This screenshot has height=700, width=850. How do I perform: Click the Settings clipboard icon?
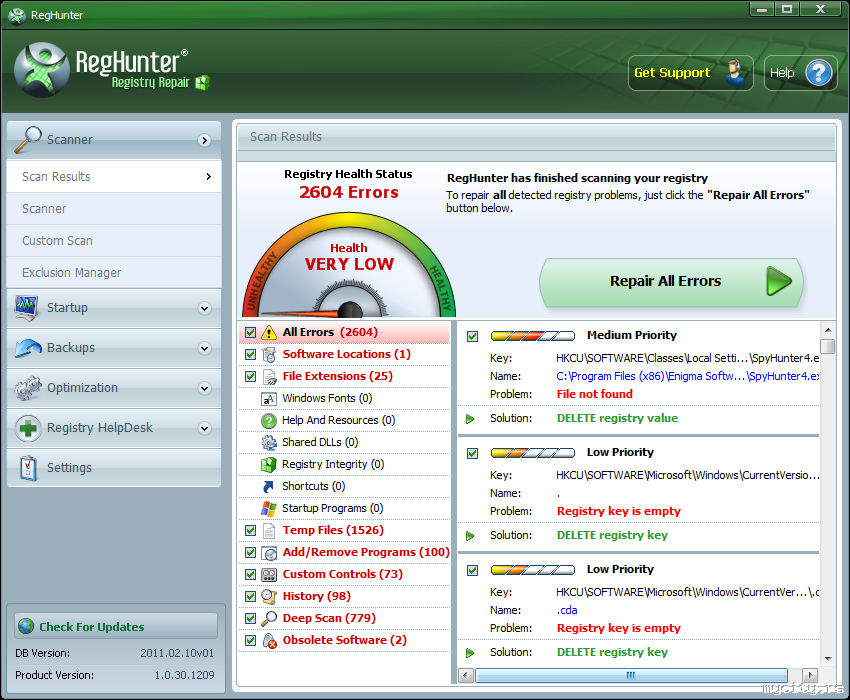point(28,467)
